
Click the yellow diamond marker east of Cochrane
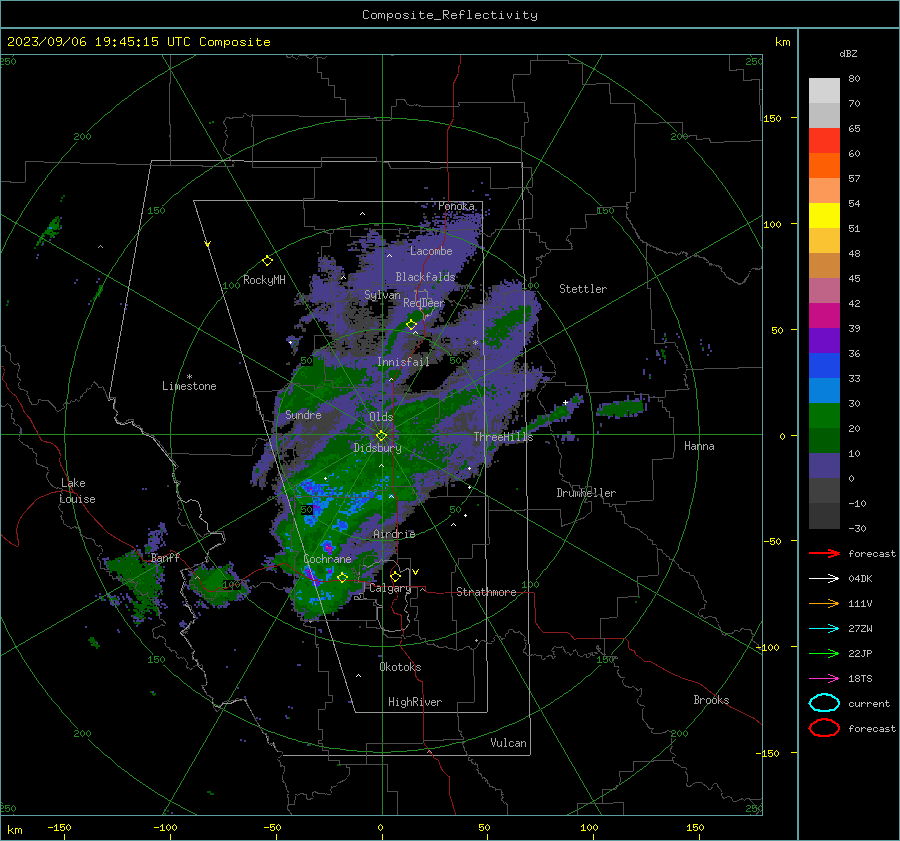[342, 578]
